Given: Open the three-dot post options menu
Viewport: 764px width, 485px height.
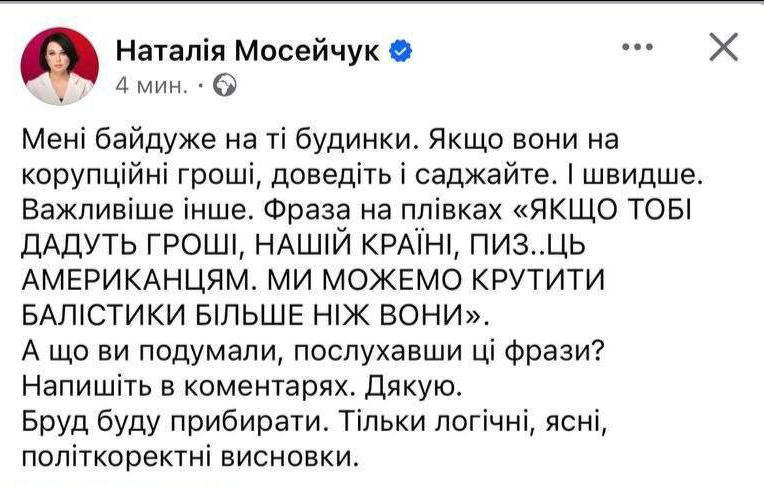Looking at the screenshot, I should pos(636,48).
